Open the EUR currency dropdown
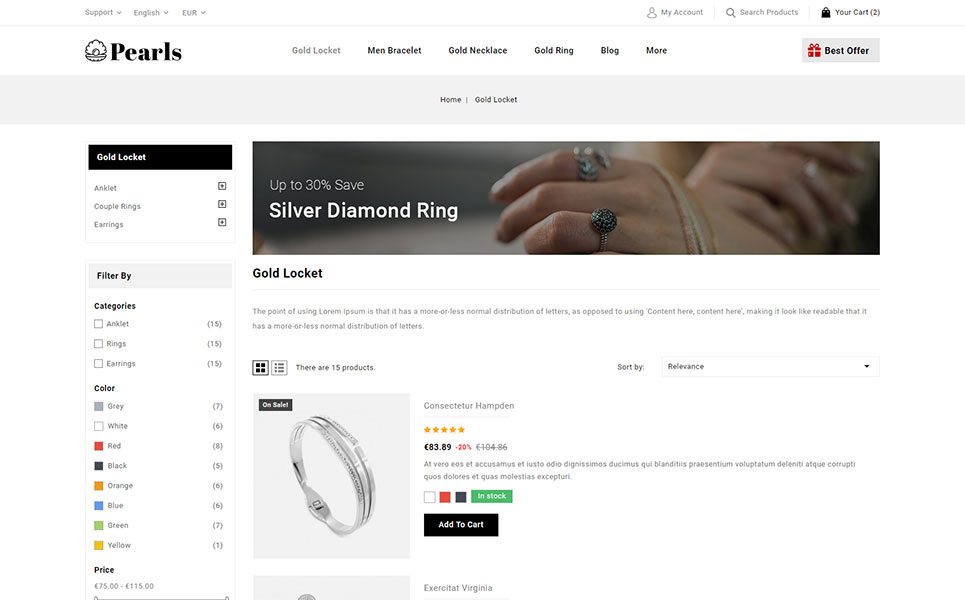965x600 pixels. 194,12
